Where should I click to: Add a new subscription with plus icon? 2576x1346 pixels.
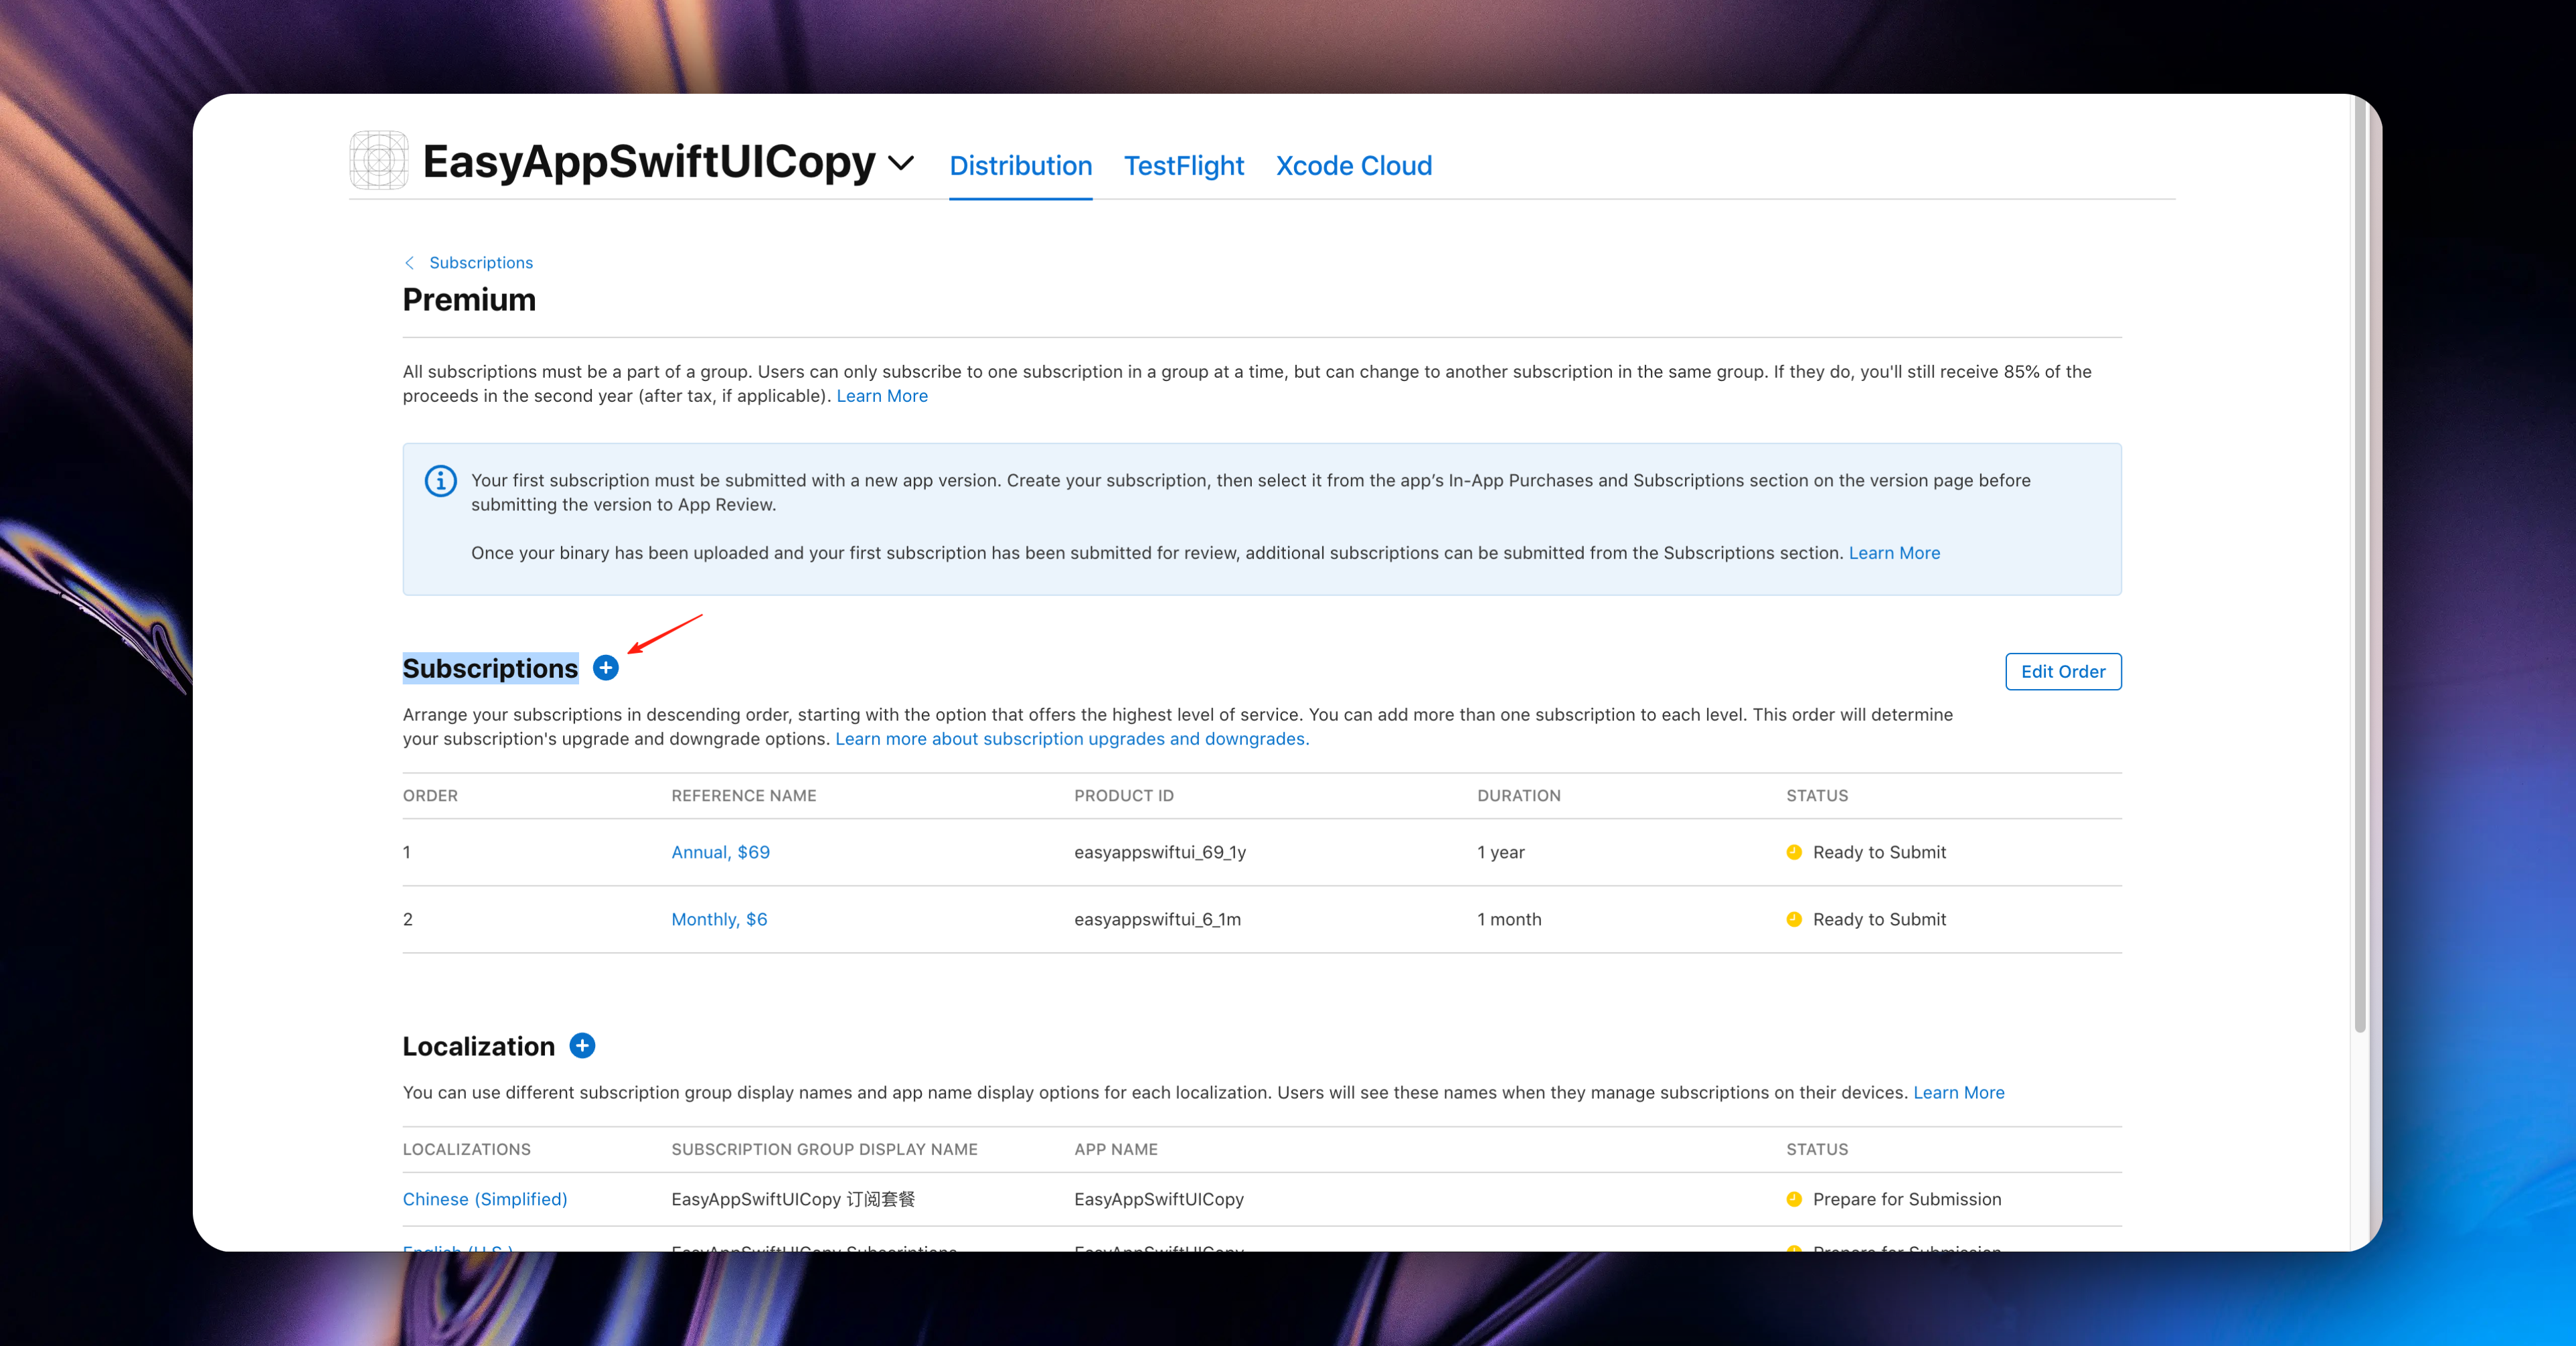[605, 668]
